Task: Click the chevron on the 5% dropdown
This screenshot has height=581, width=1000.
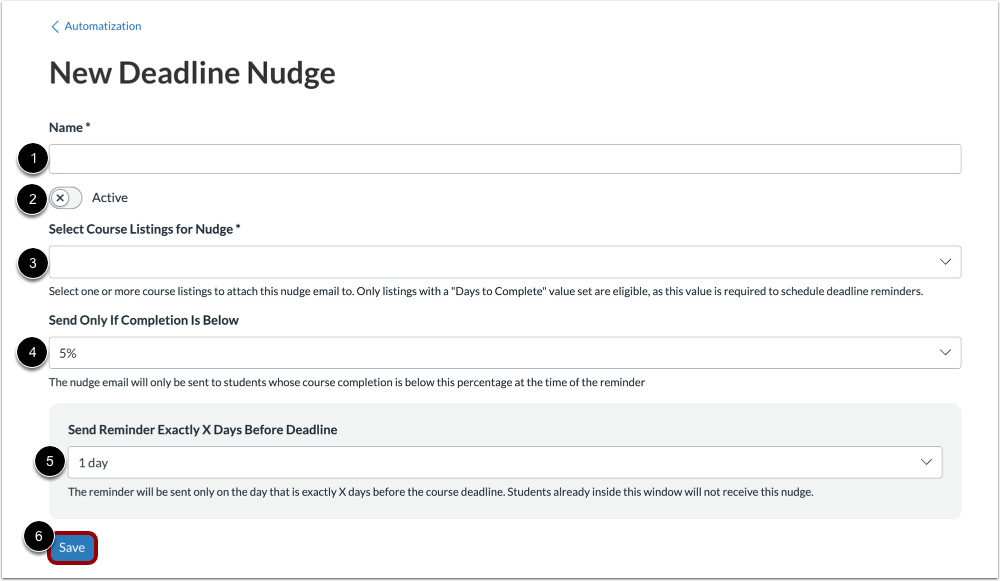Action: pos(945,352)
